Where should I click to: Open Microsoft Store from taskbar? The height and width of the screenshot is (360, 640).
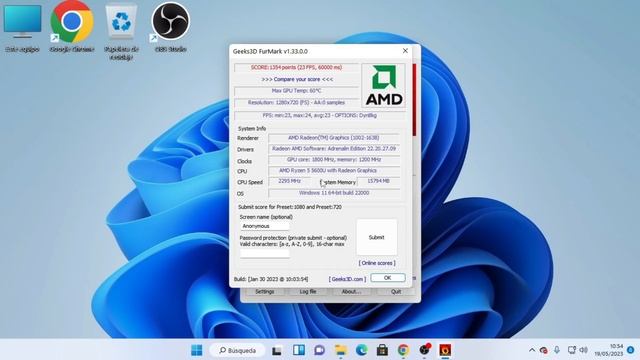(x=382, y=350)
